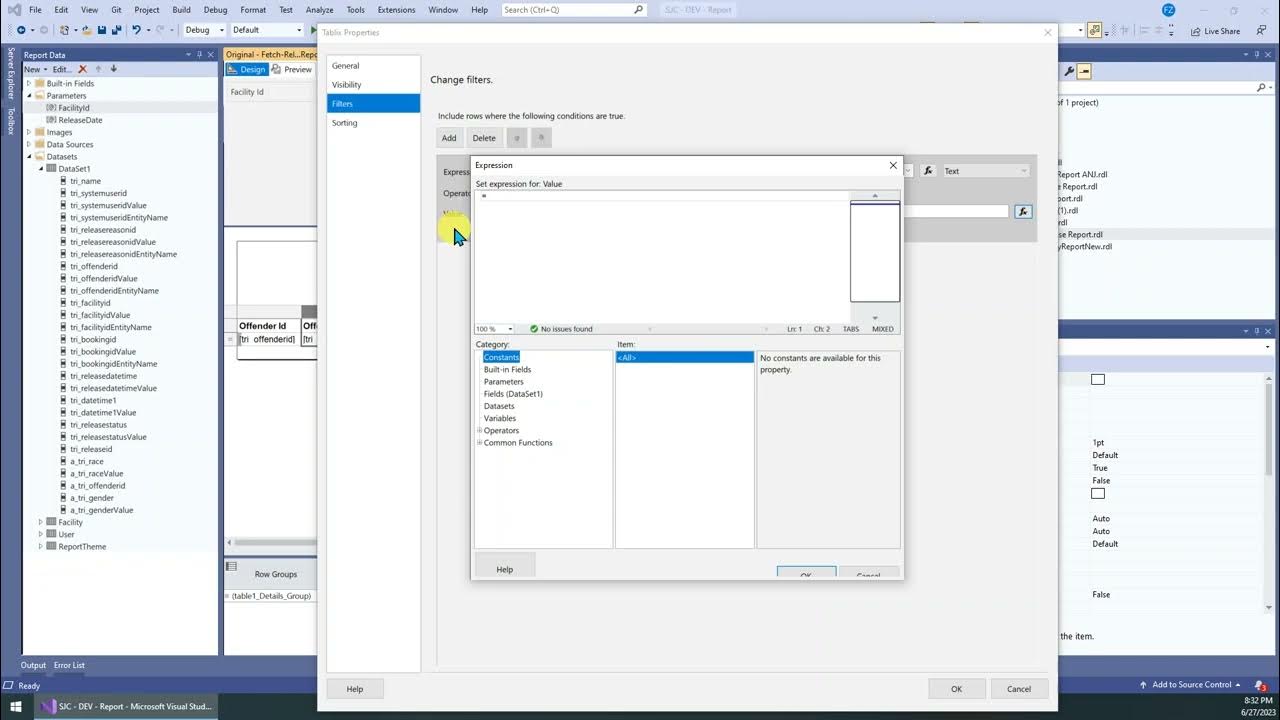The image size is (1280, 720).
Task: Click the Add filter button
Action: 449,138
